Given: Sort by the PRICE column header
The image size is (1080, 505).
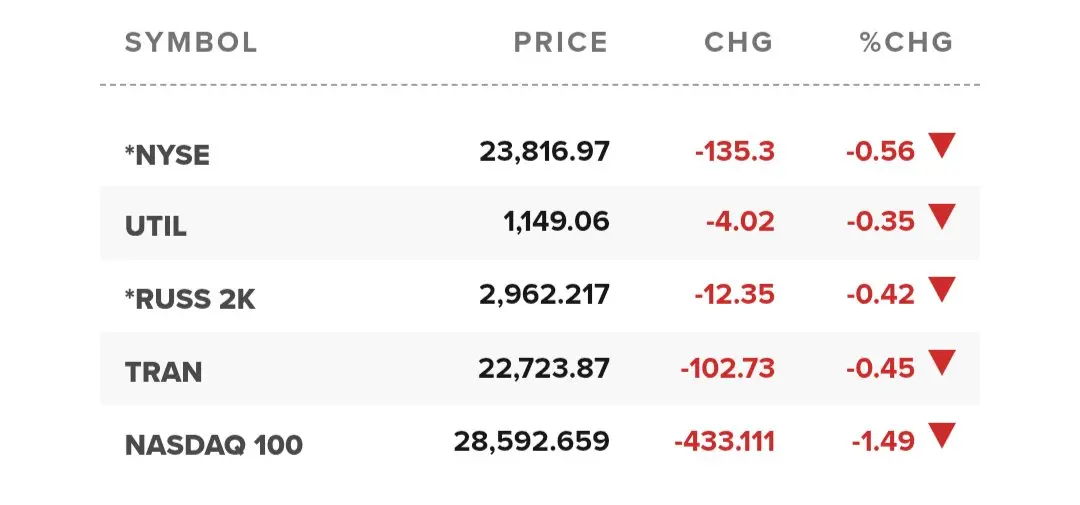Looking at the screenshot, I should pyautogui.click(x=561, y=43).
